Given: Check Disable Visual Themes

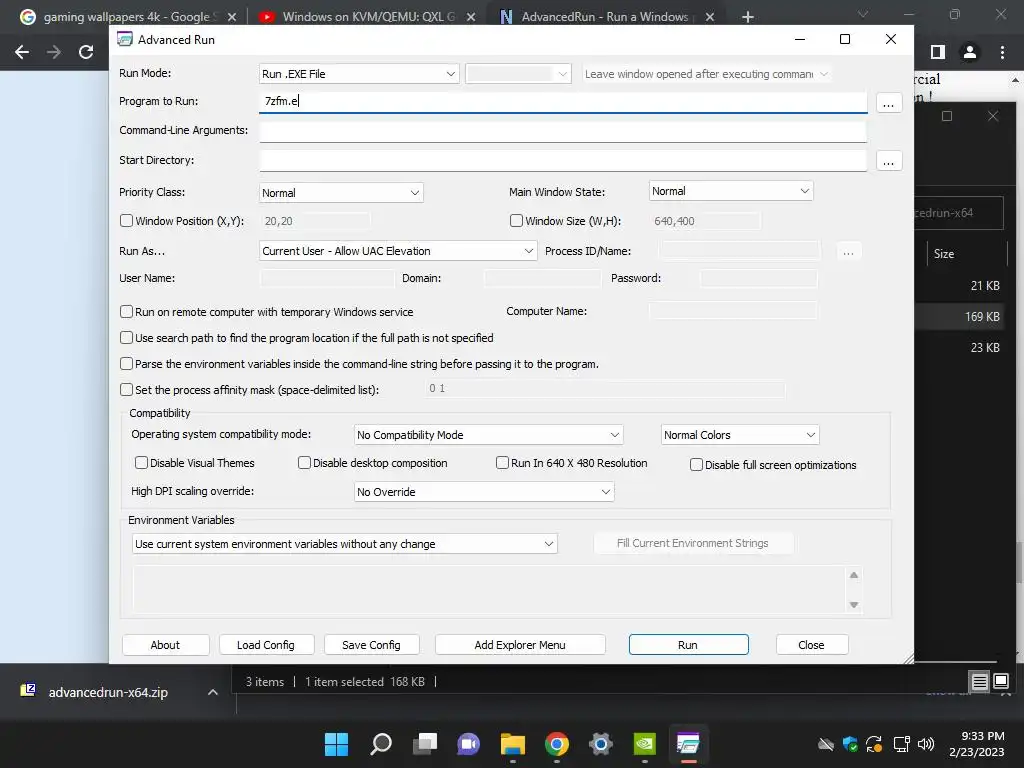Looking at the screenshot, I should tap(141, 462).
